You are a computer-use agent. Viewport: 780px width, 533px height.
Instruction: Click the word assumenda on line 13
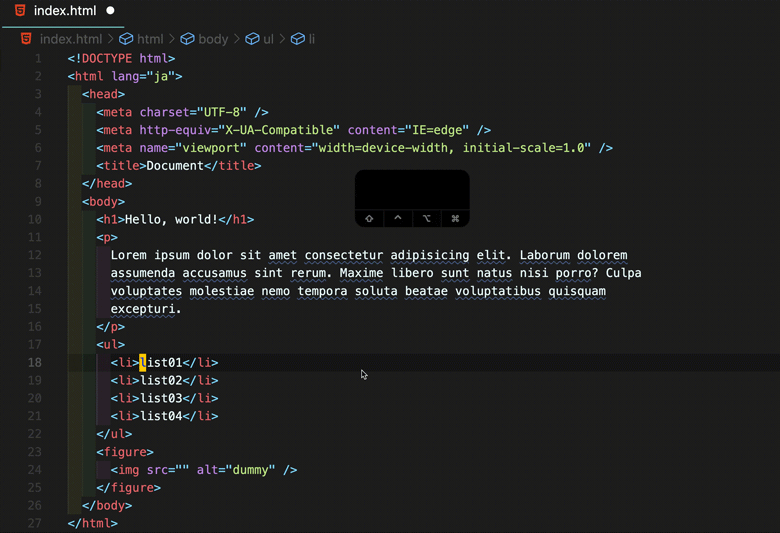tap(143, 273)
